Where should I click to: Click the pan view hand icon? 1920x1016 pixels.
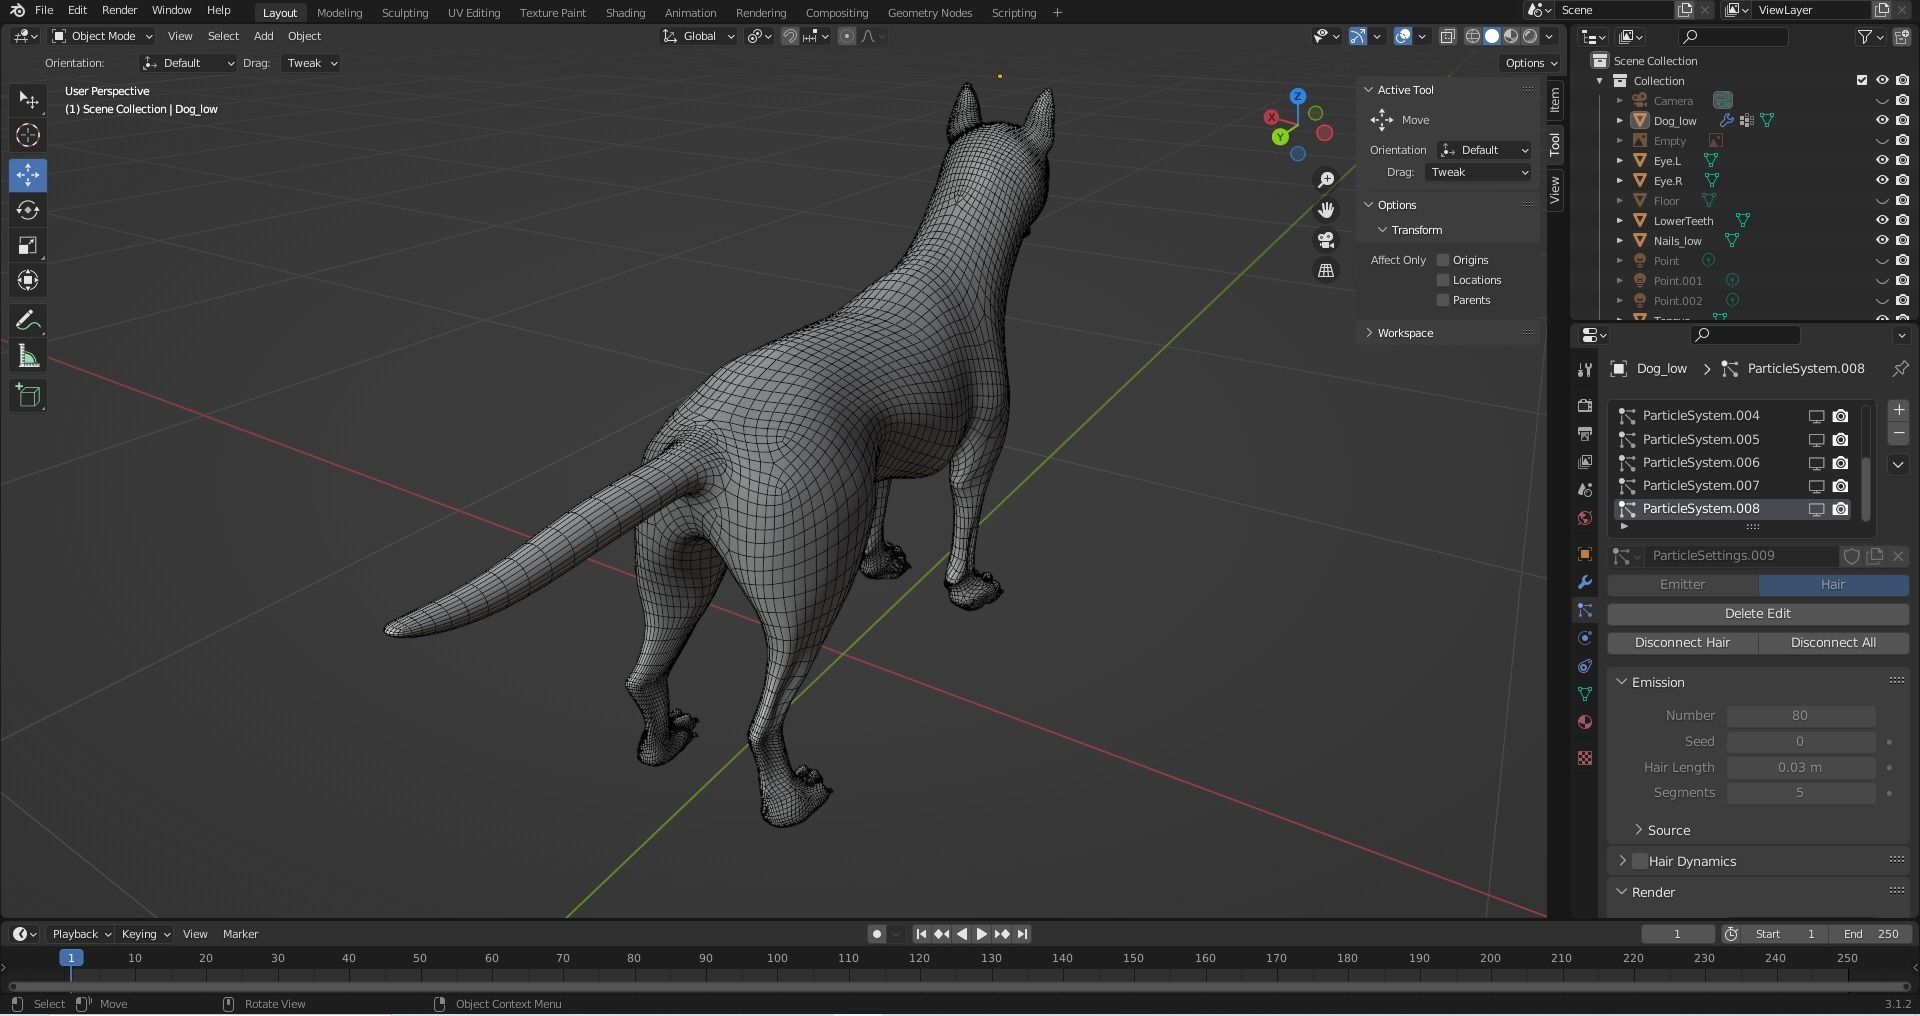click(1326, 210)
